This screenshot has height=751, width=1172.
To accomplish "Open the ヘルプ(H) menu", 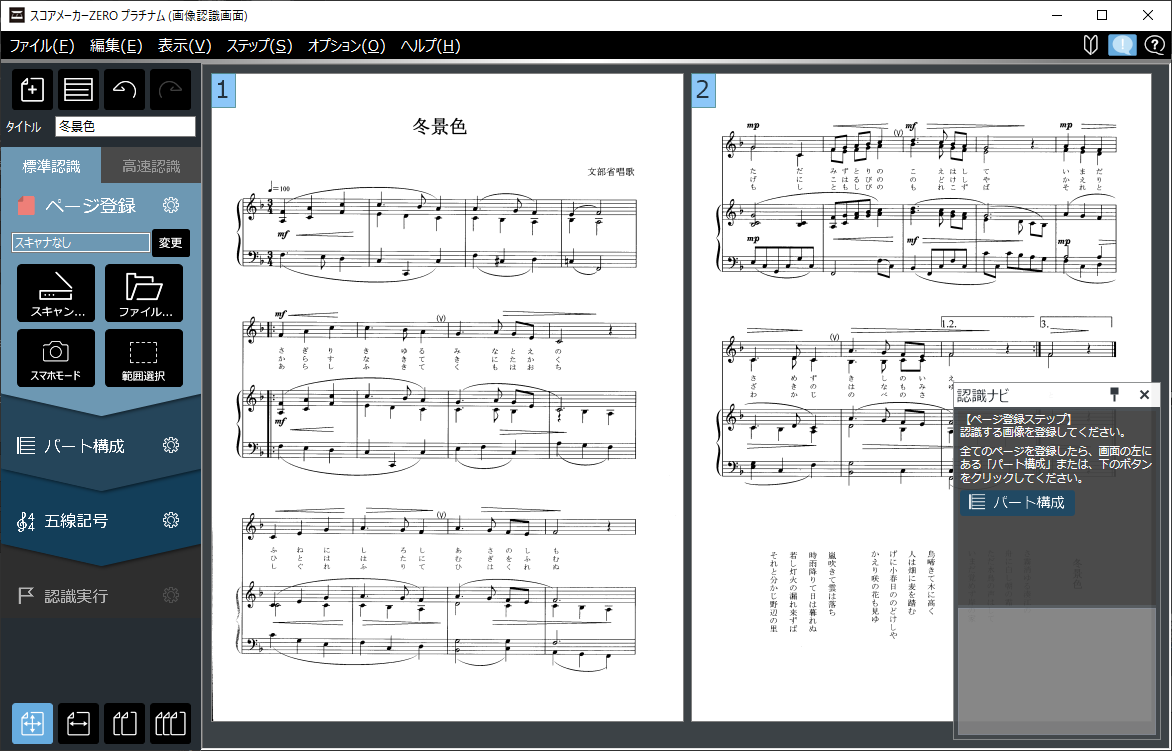I will [431, 46].
